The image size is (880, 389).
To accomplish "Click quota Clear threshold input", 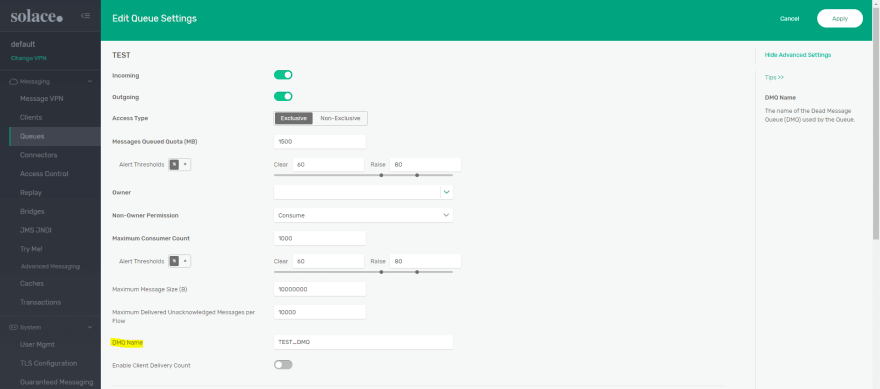I will pos(328,164).
